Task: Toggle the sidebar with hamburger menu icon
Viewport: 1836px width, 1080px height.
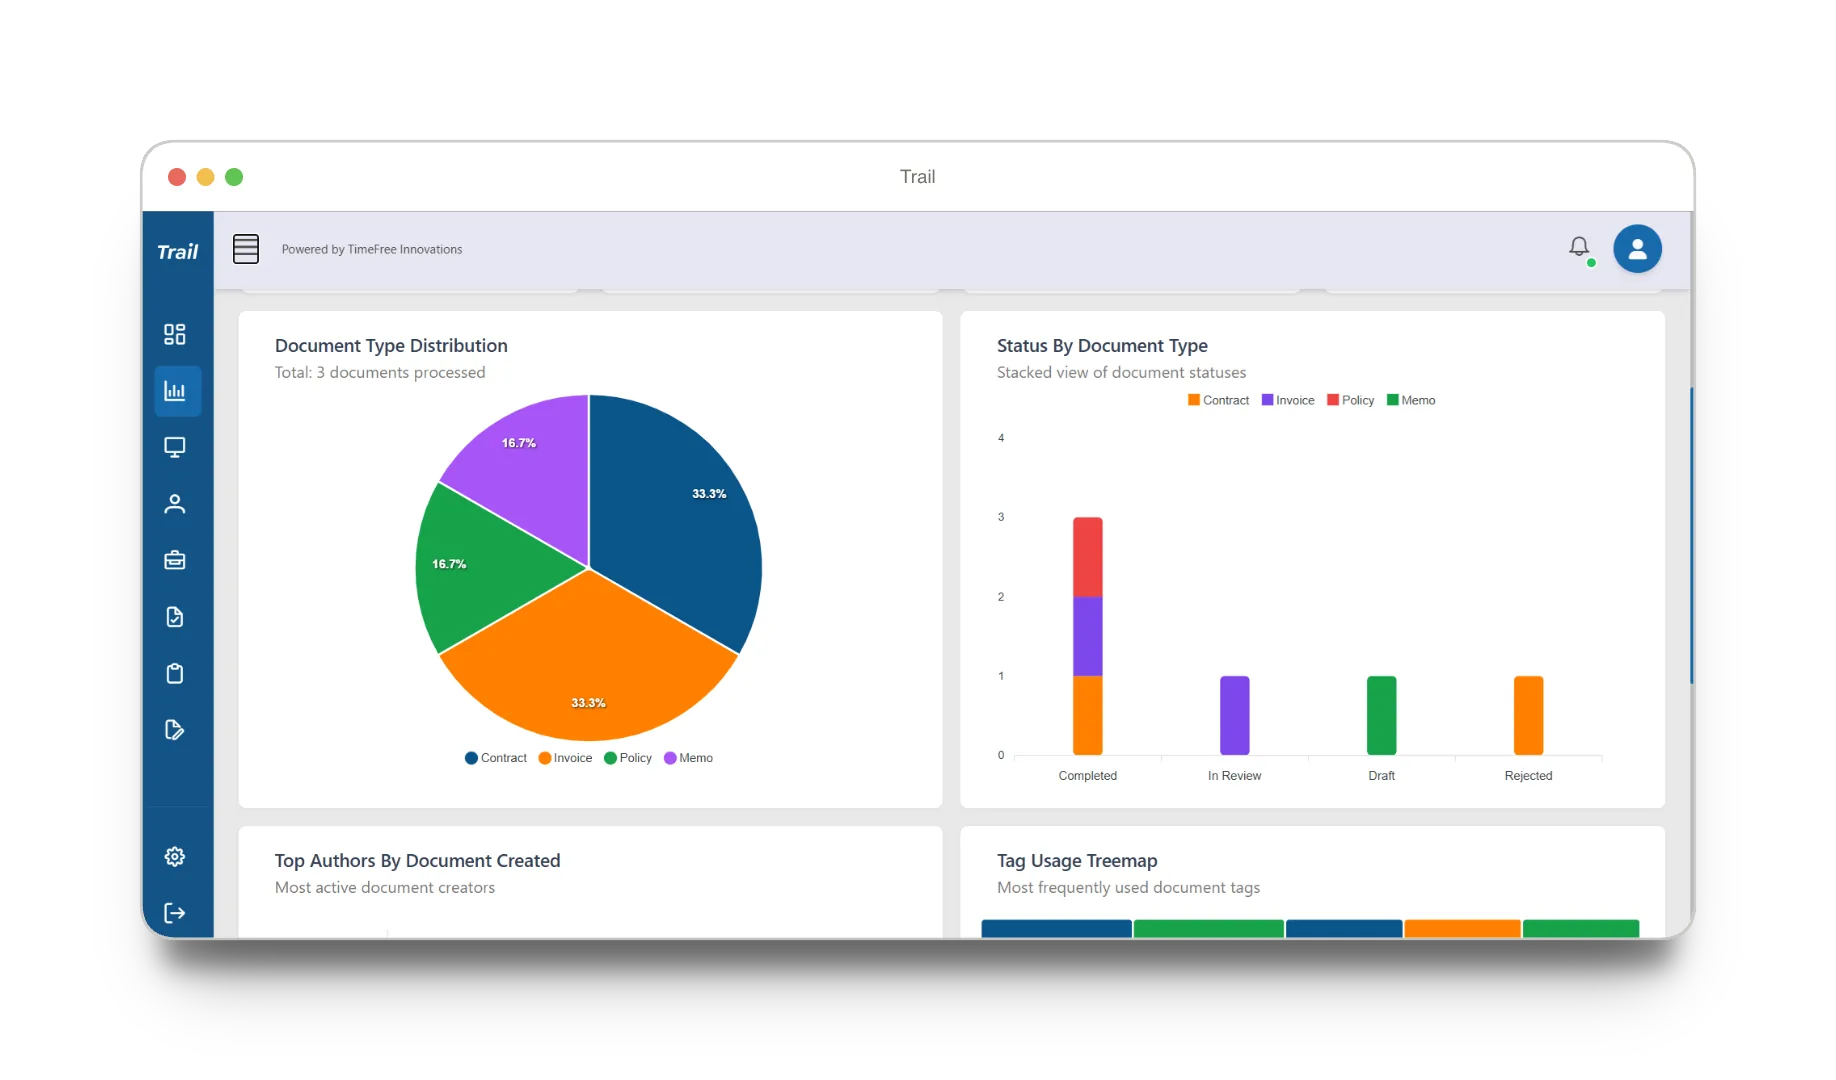Action: tap(246, 249)
